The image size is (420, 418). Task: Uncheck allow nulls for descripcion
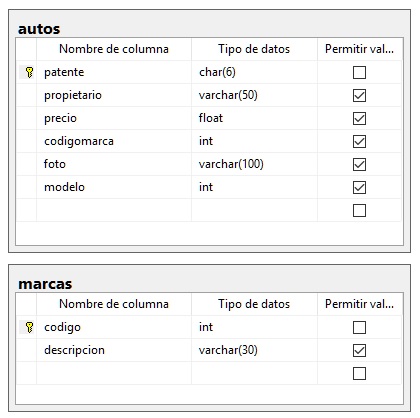coord(359,350)
